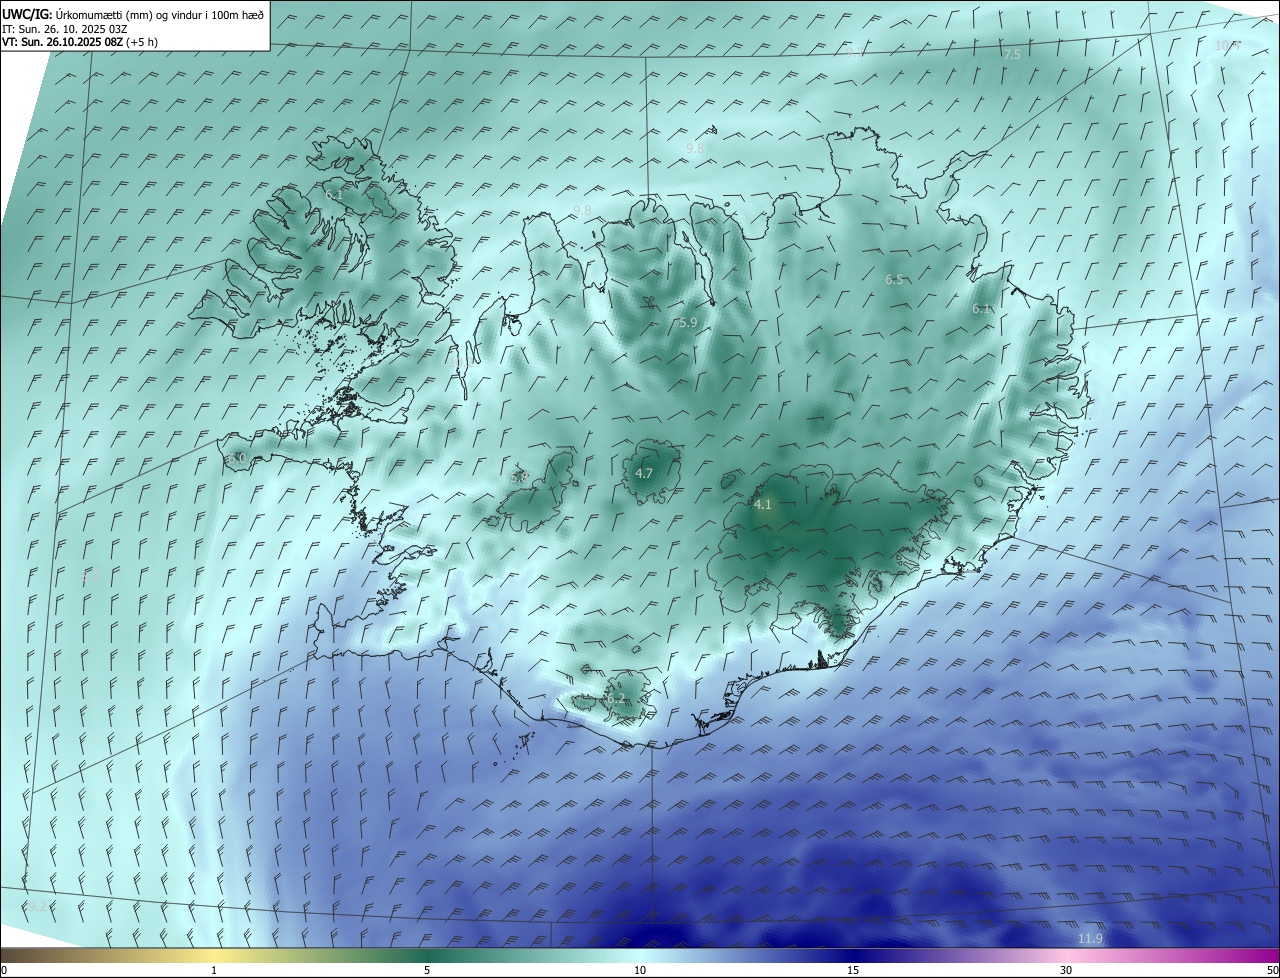Click the 5.9 value label in the north
Screen dimensions: 1280x978
click(x=688, y=322)
